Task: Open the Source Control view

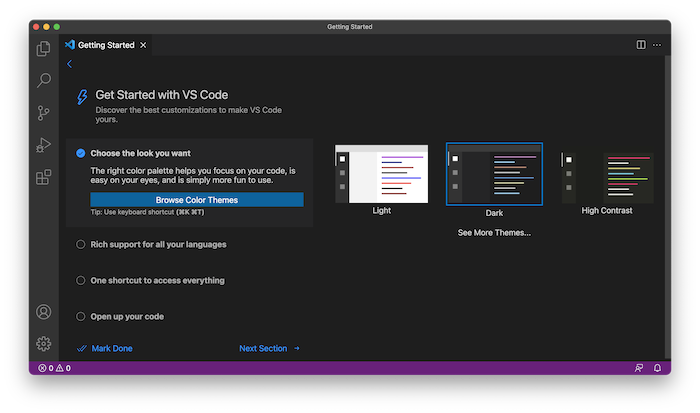Action: tap(43, 113)
